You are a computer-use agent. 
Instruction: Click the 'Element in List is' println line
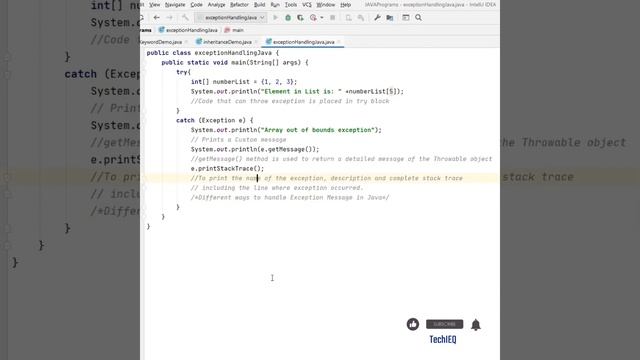pos(297,91)
